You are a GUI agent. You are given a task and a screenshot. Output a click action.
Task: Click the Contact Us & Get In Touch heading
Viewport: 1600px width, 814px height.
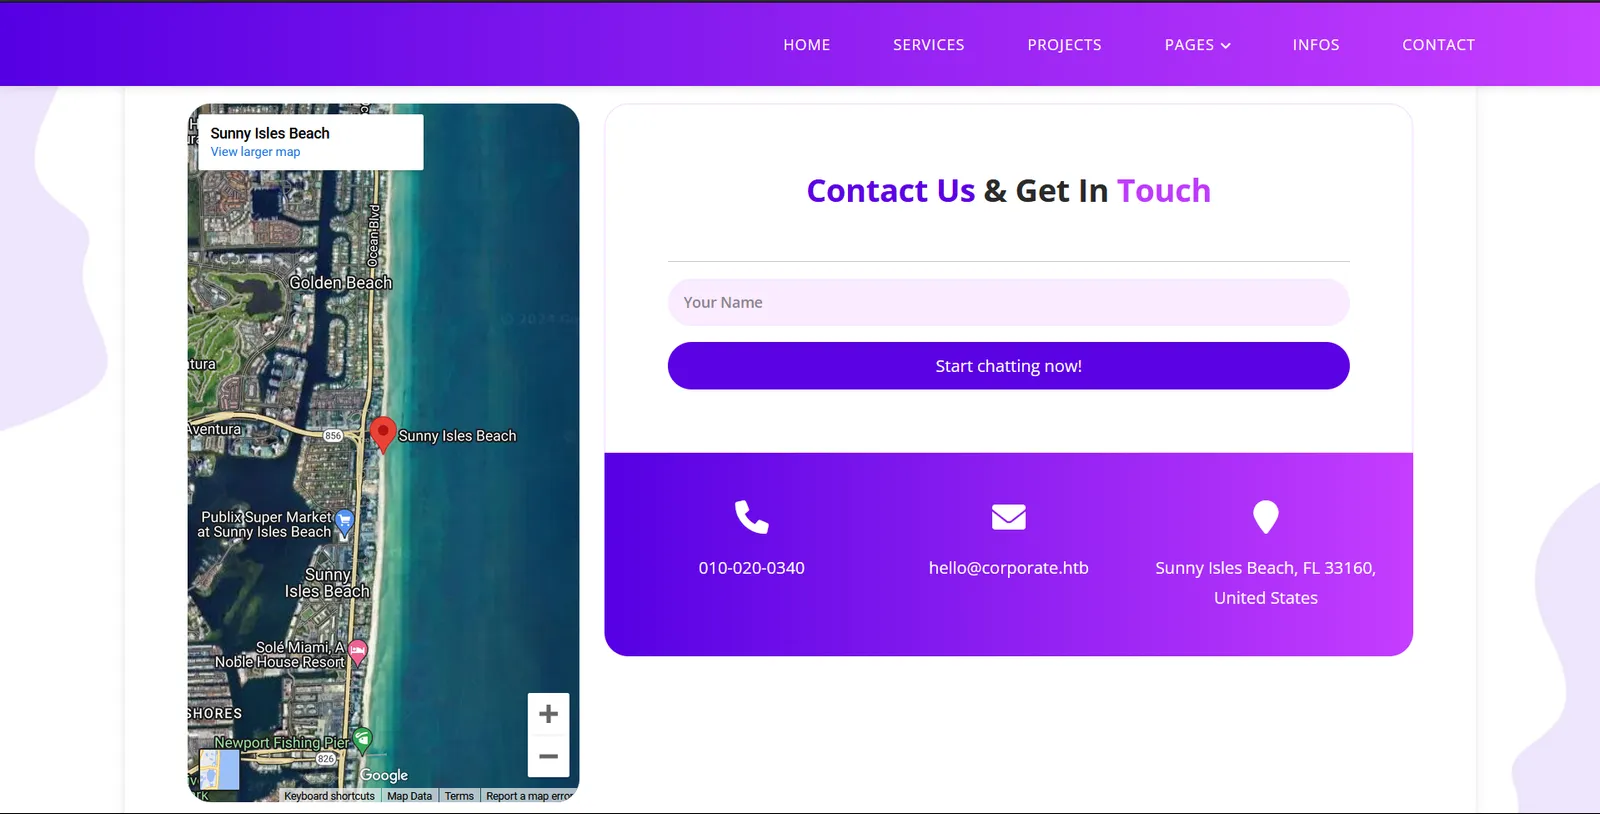[1008, 191]
